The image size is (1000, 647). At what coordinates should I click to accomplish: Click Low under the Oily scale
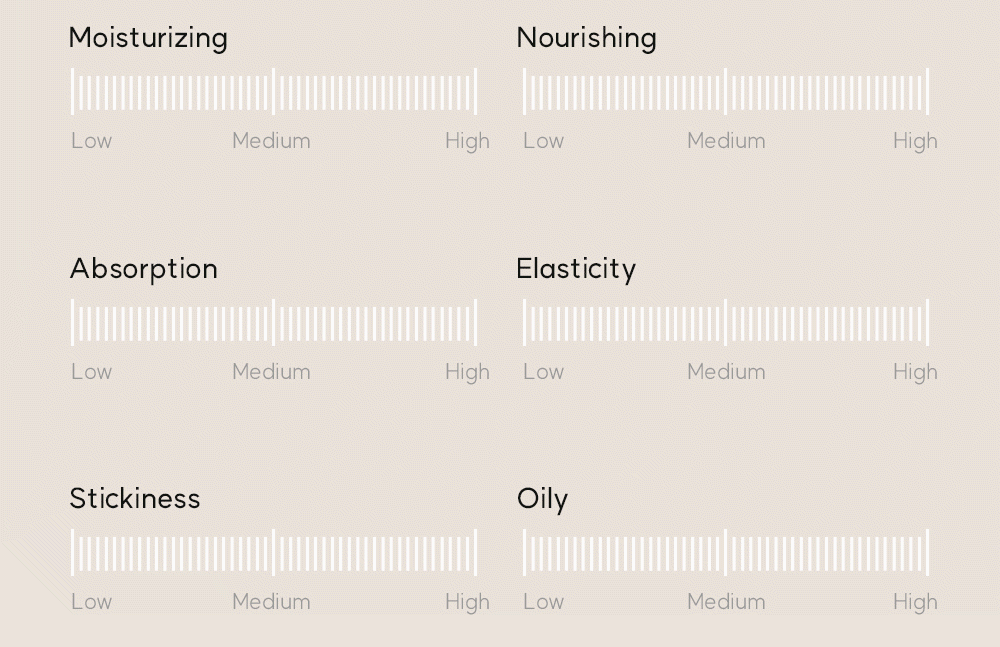point(543,602)
